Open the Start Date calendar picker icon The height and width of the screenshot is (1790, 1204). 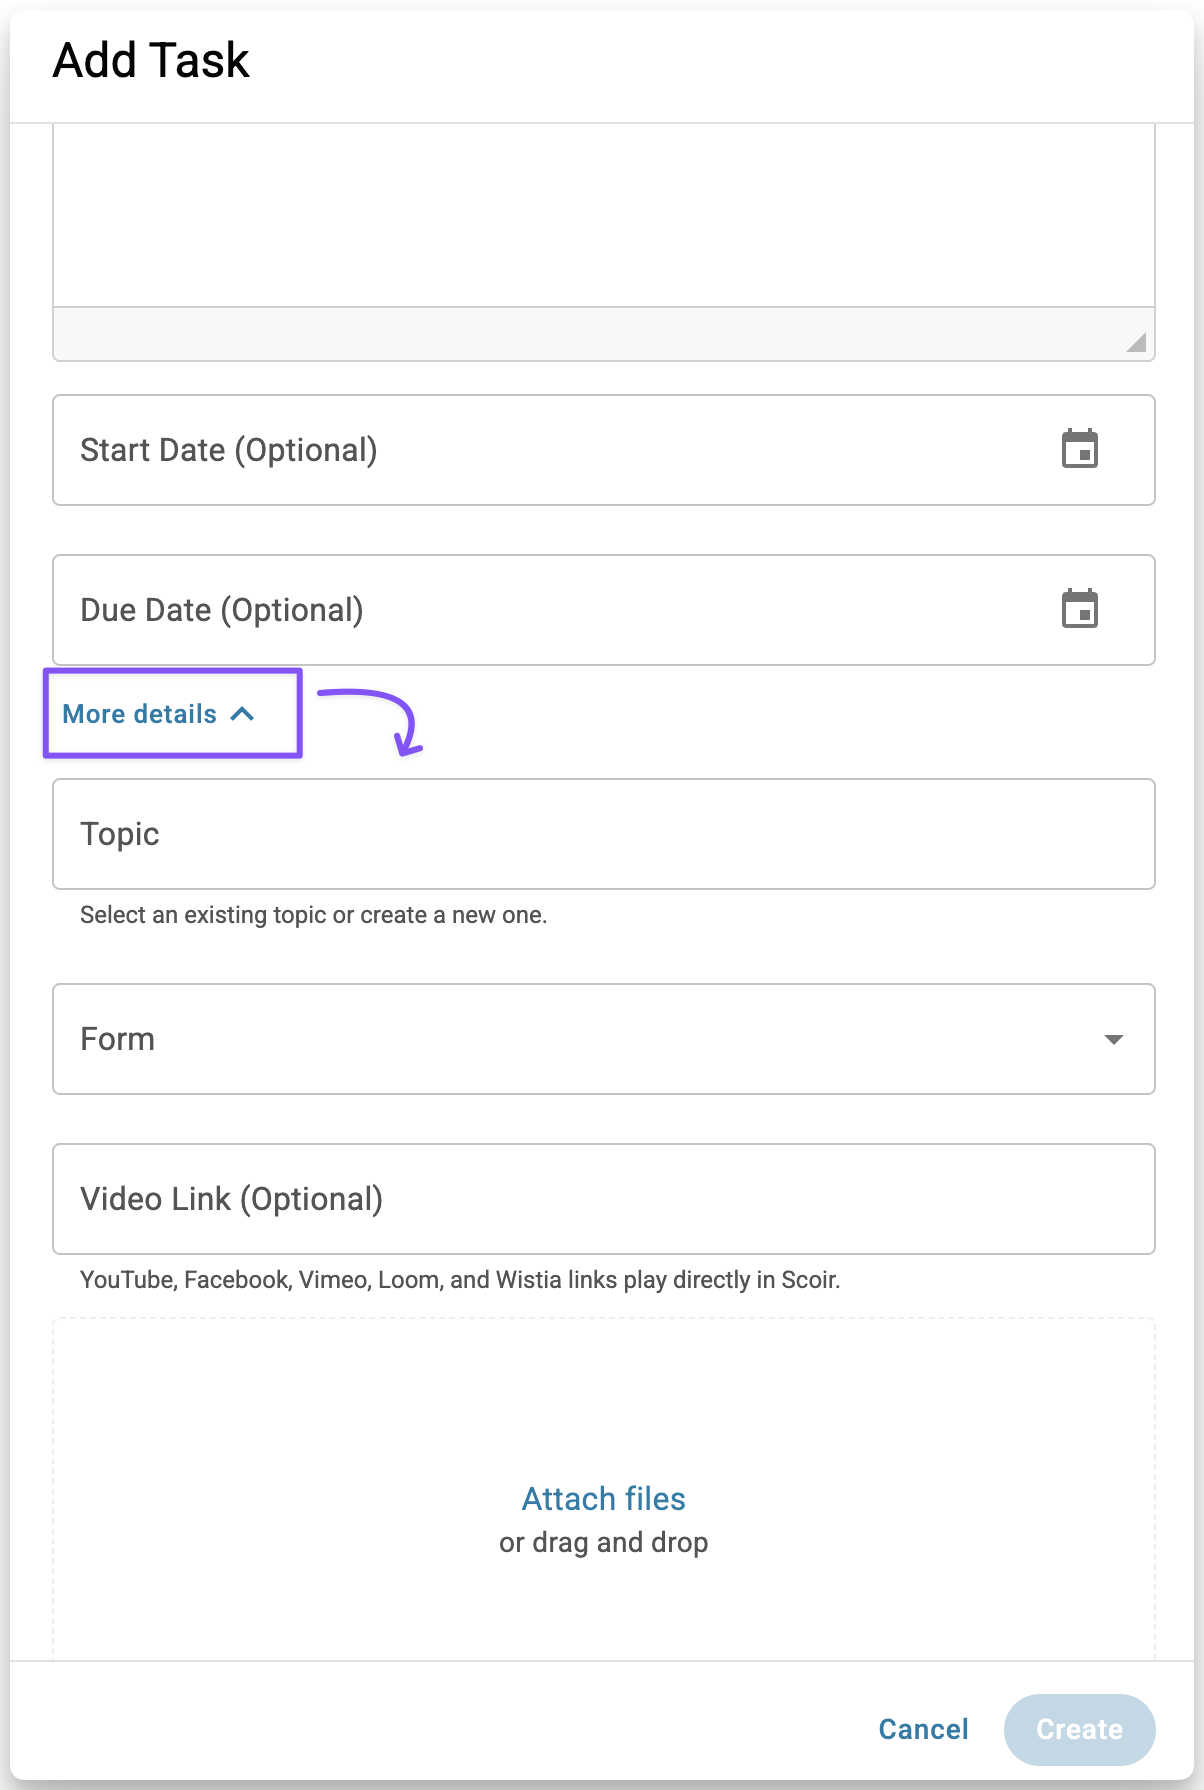[1079, 449]
